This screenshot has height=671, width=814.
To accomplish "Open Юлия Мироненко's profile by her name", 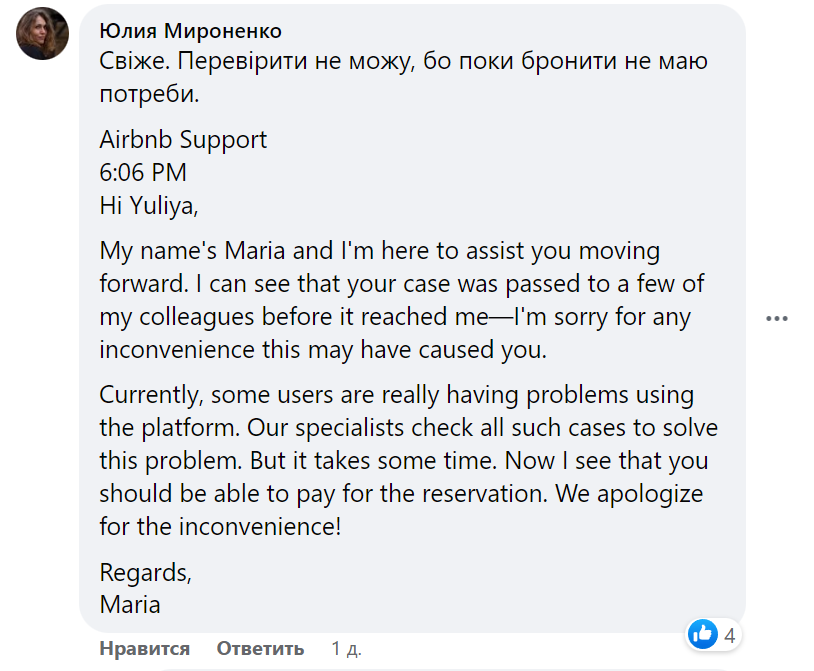I will [186, 30].
